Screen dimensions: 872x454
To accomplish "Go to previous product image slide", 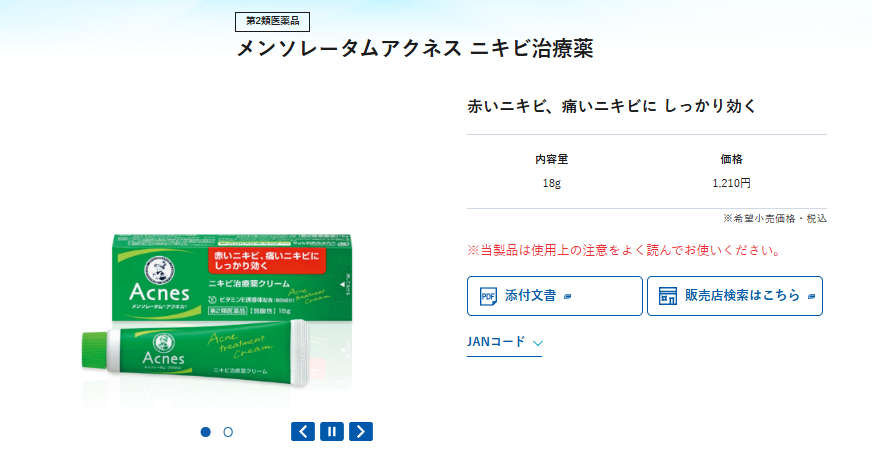I will click(x=303, y=431).
